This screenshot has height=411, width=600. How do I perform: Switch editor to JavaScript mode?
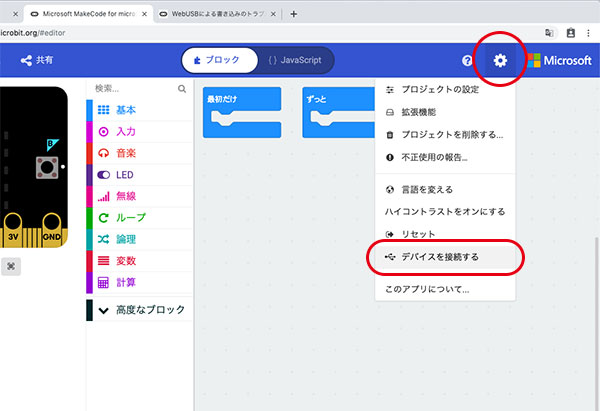294,60
